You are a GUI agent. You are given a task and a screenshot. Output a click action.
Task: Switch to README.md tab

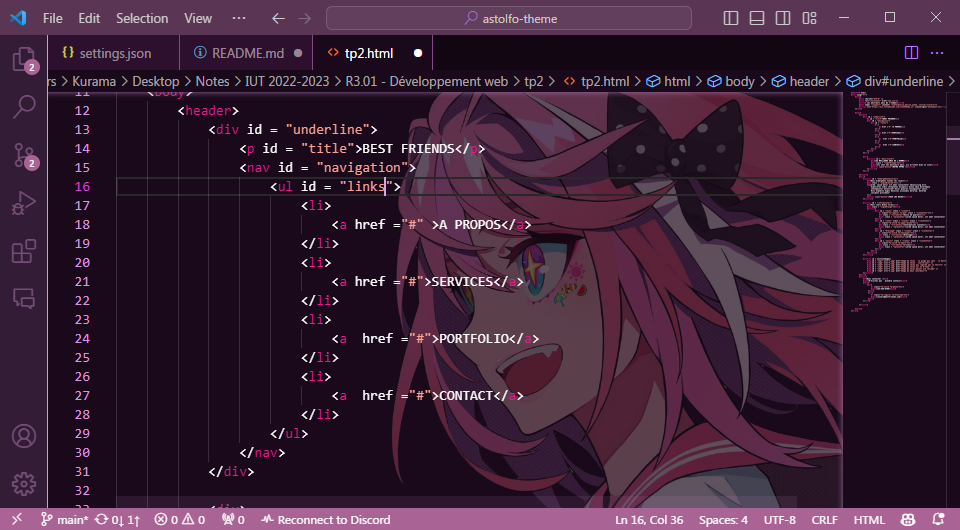pos(247,53)
